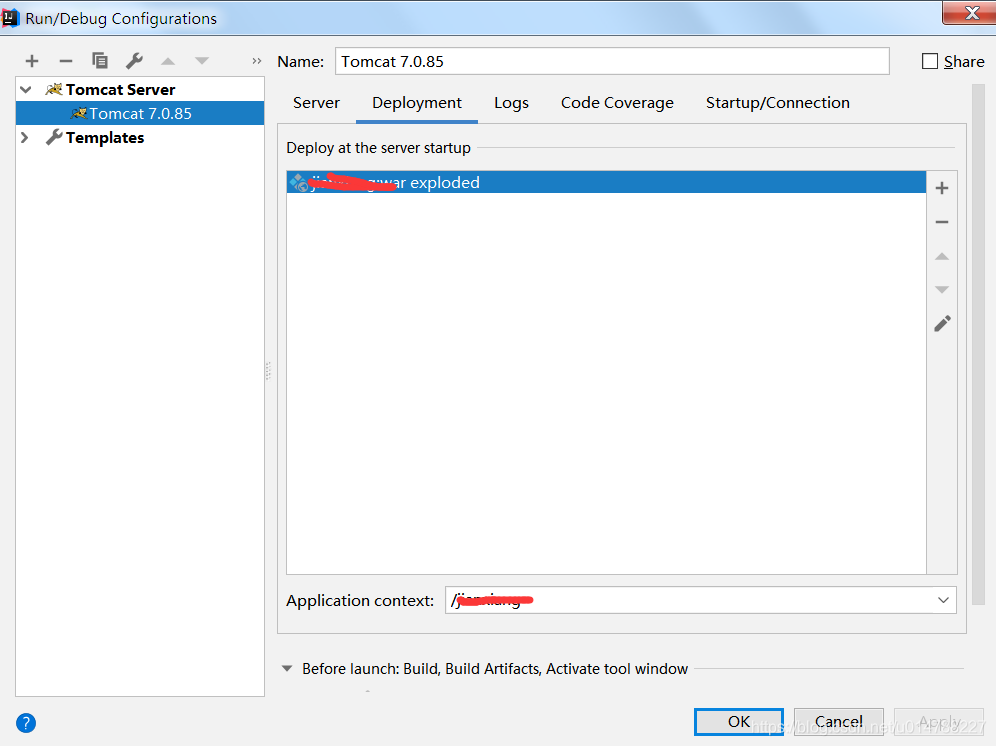Click the right-side vertical scrollbar
Screen dimensions: 996x746
tap(978, 345)
